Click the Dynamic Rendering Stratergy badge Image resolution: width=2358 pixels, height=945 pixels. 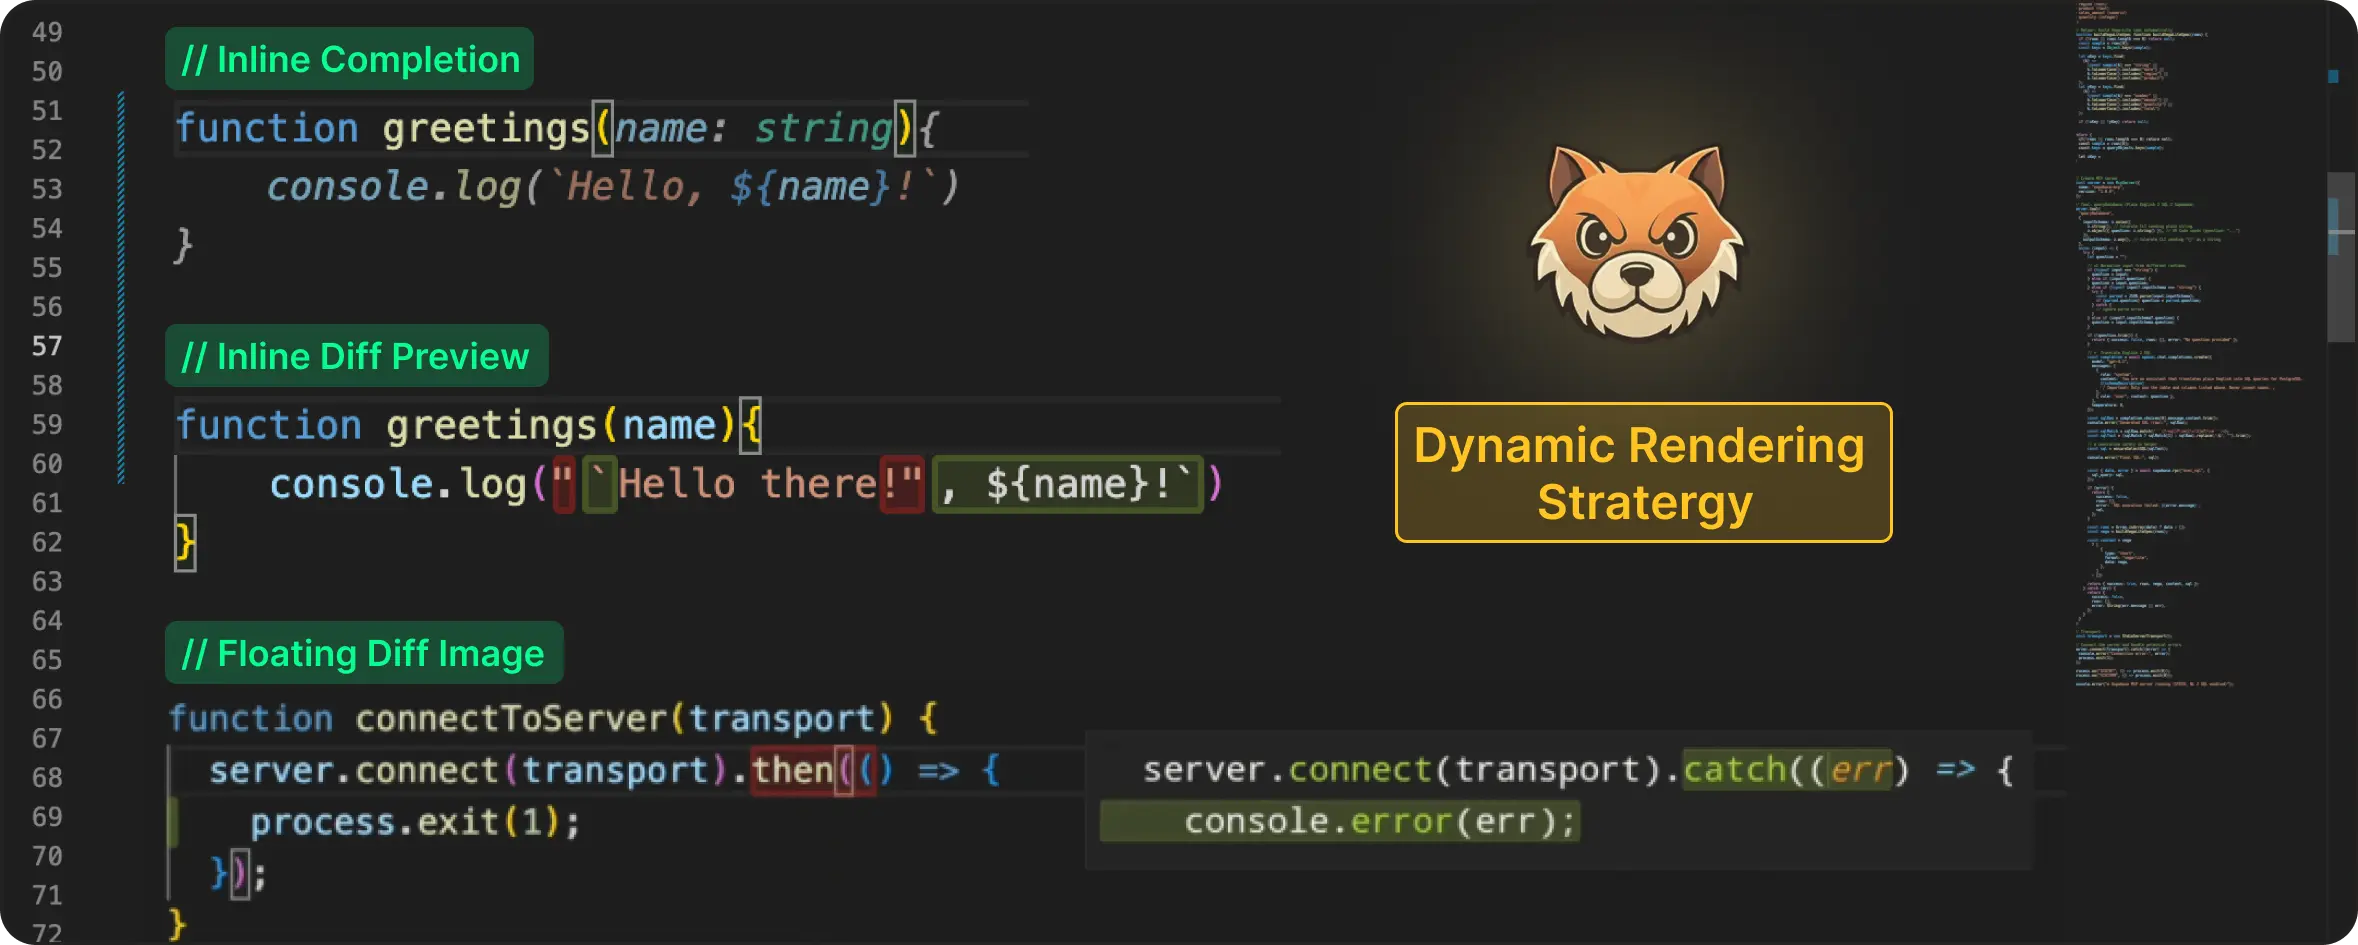[1642, 473]
